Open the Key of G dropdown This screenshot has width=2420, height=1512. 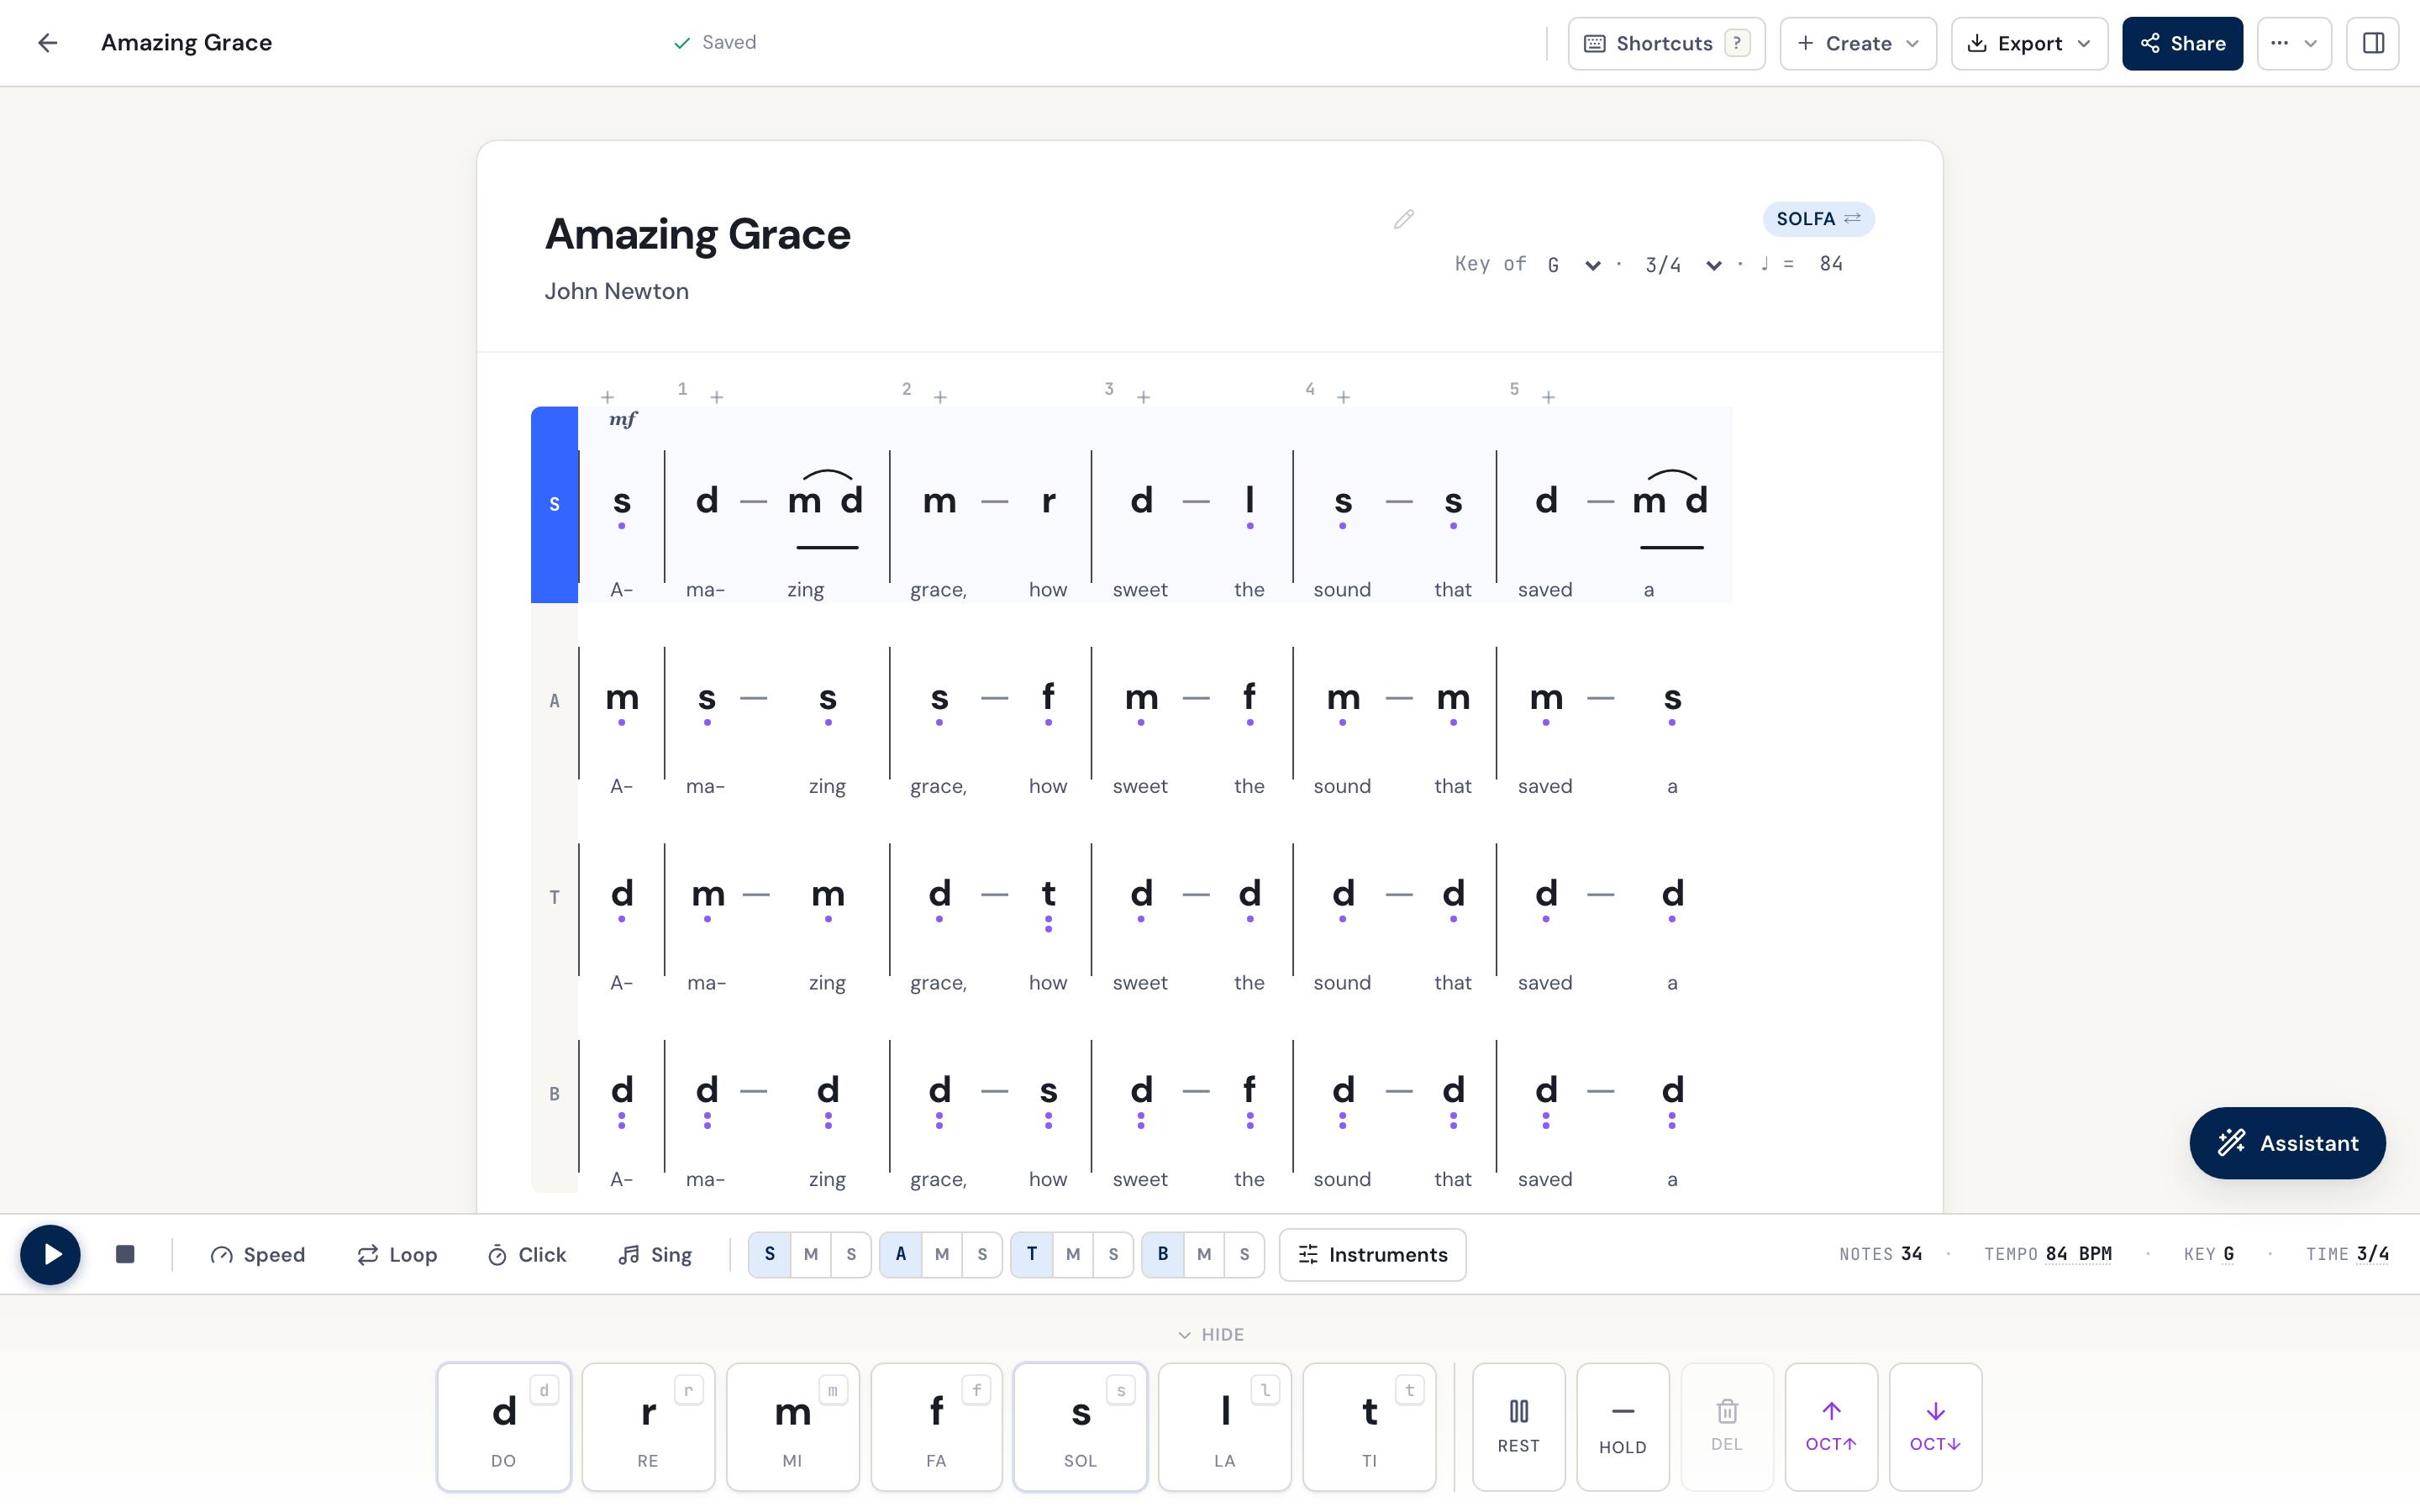click(x=1574, y=265)
